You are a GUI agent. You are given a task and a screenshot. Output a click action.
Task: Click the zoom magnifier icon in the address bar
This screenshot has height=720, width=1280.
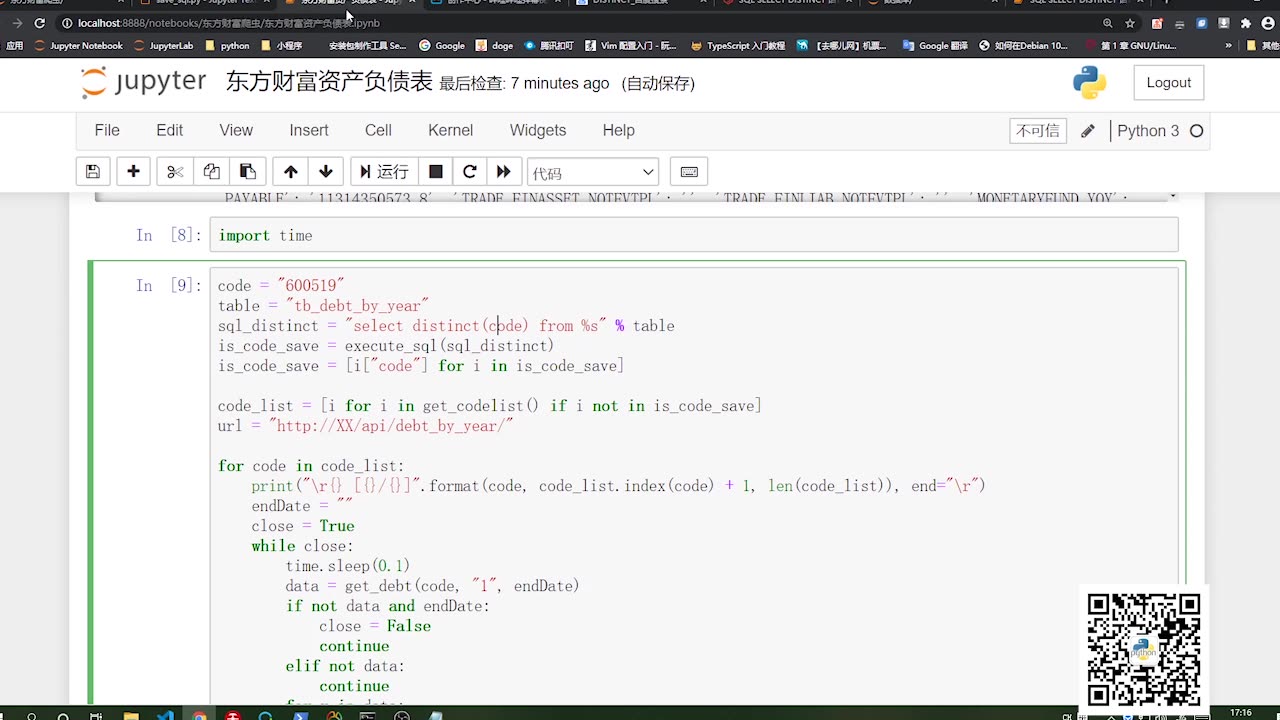pyautogui.click(x=1107, y=23)
